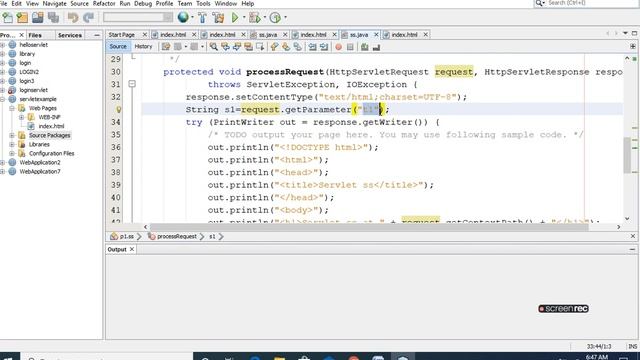This screenshot has height=360, width=640.
Task: Open configuration combo box in toolbar
Action: [138, 17]
